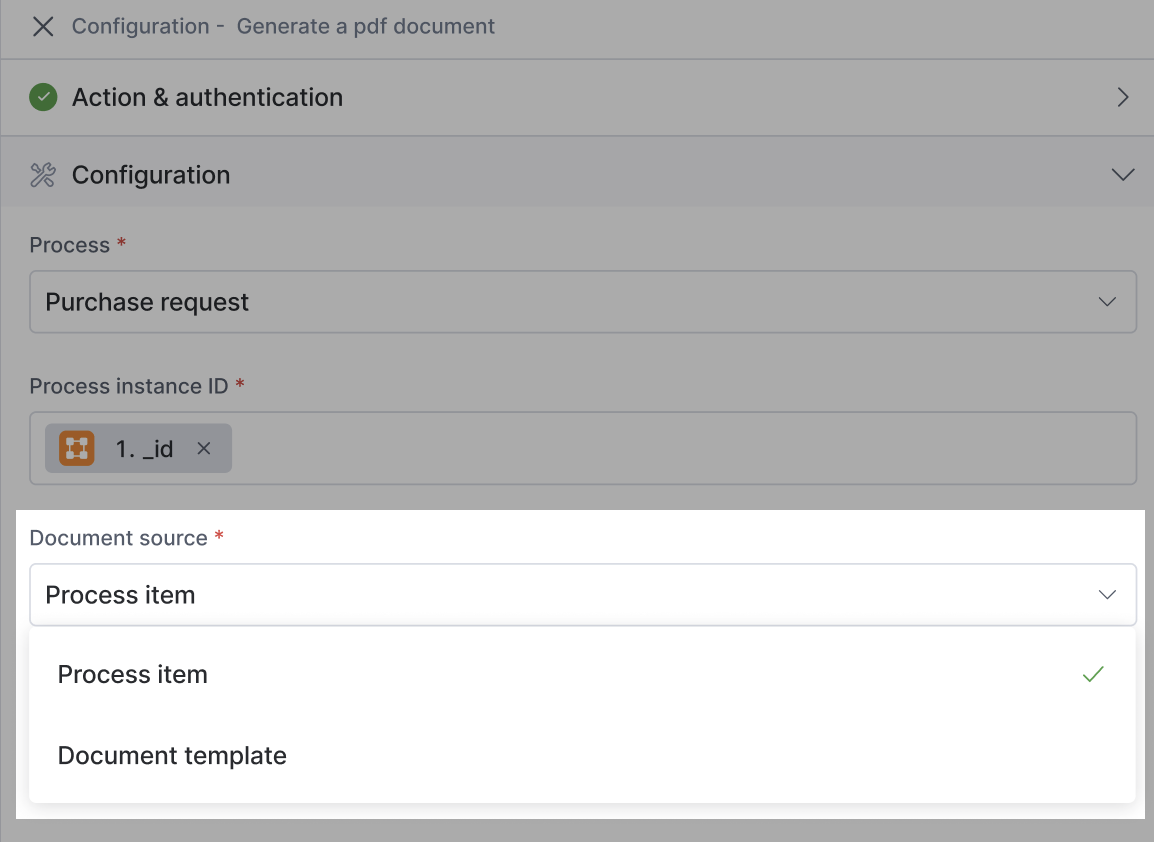Click the Generate a pdf document title
The image size is (1154, 842).
[366, 27]
